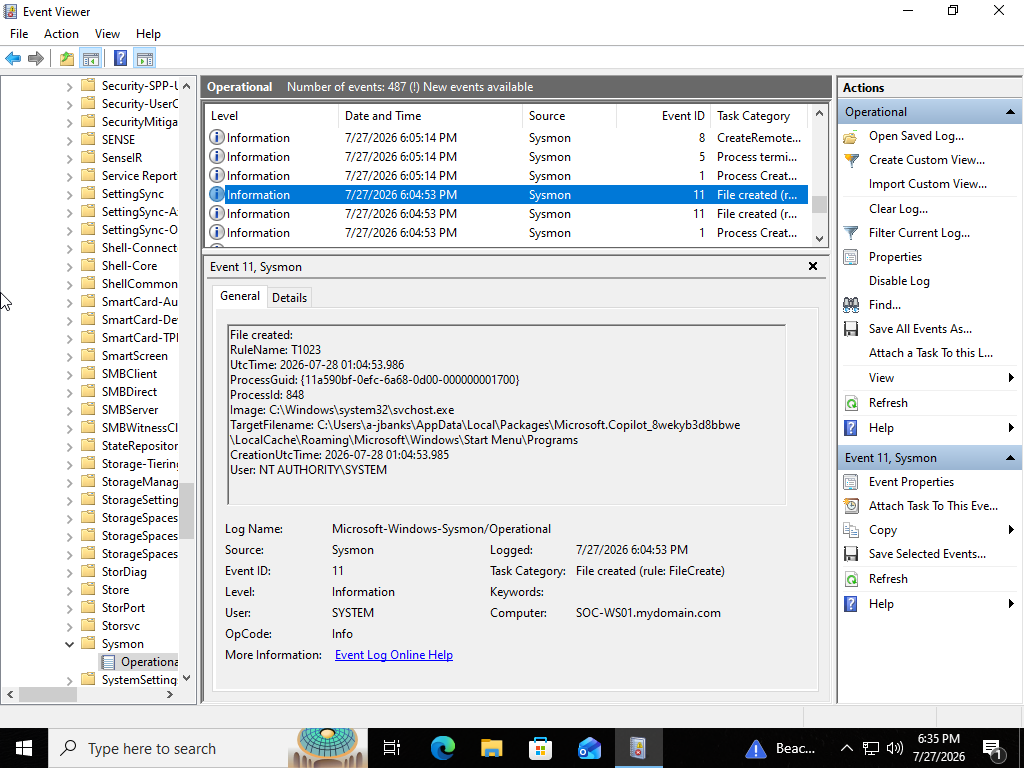This screenshot has height=768, width=1024.
Task: Click the Event Properties icon
Action: click(851, 482)
